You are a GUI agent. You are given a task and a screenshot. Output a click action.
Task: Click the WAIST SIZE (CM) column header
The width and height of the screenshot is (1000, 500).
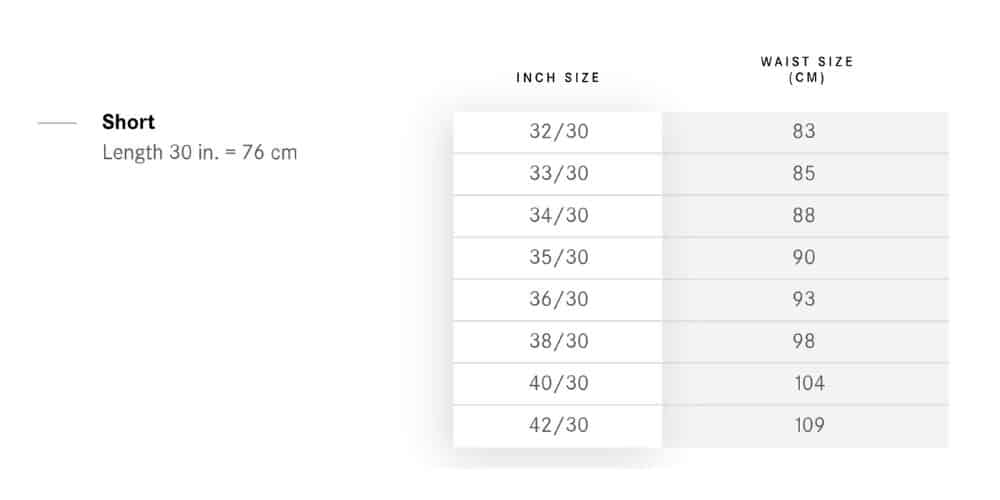coord(807,70)
